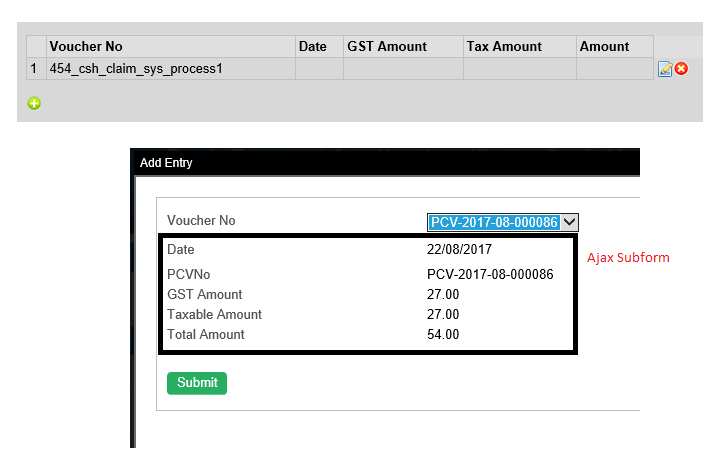Click the empty Date cell in row 1
Screen dimensions: 720x461
tap(318, 69)
